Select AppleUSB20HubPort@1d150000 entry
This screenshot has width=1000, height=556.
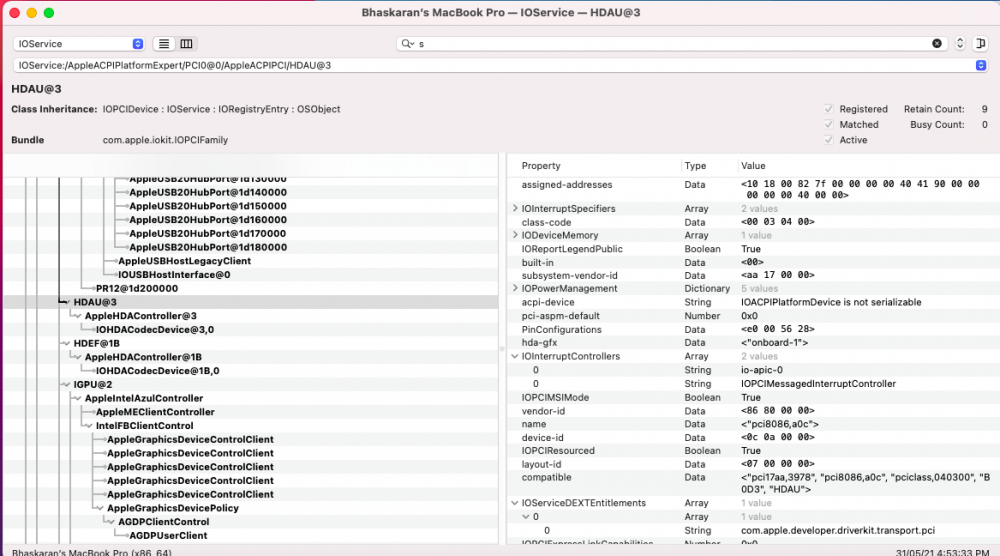point(208,206)
